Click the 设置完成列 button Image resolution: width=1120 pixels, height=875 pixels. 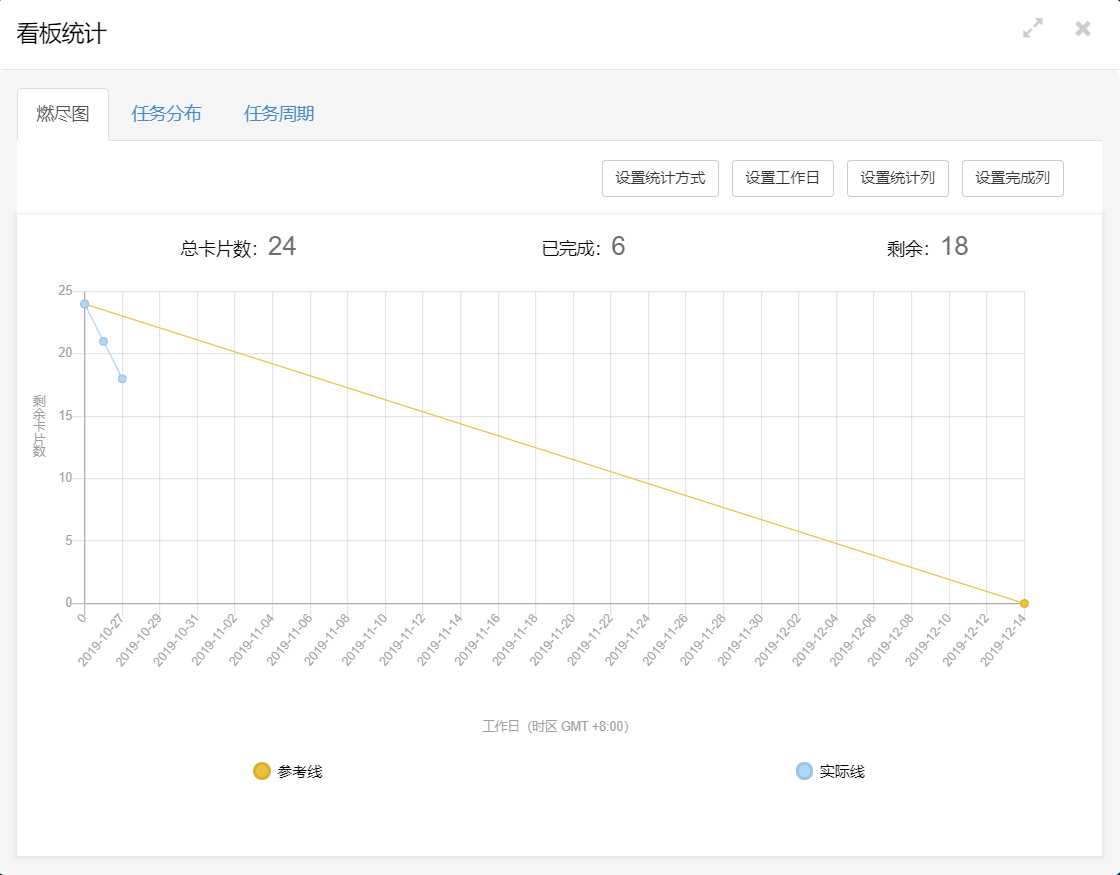tap(1012, 178)
